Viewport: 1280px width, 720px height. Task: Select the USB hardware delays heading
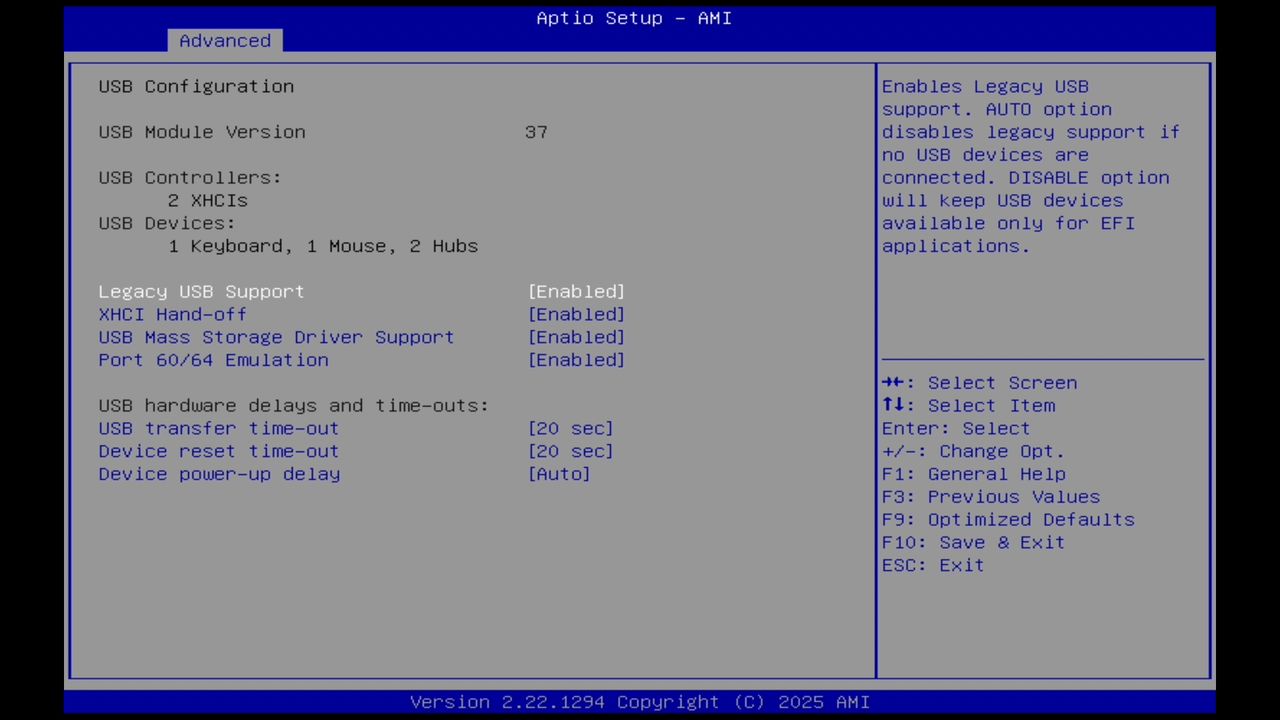click(x=293, y=405)
